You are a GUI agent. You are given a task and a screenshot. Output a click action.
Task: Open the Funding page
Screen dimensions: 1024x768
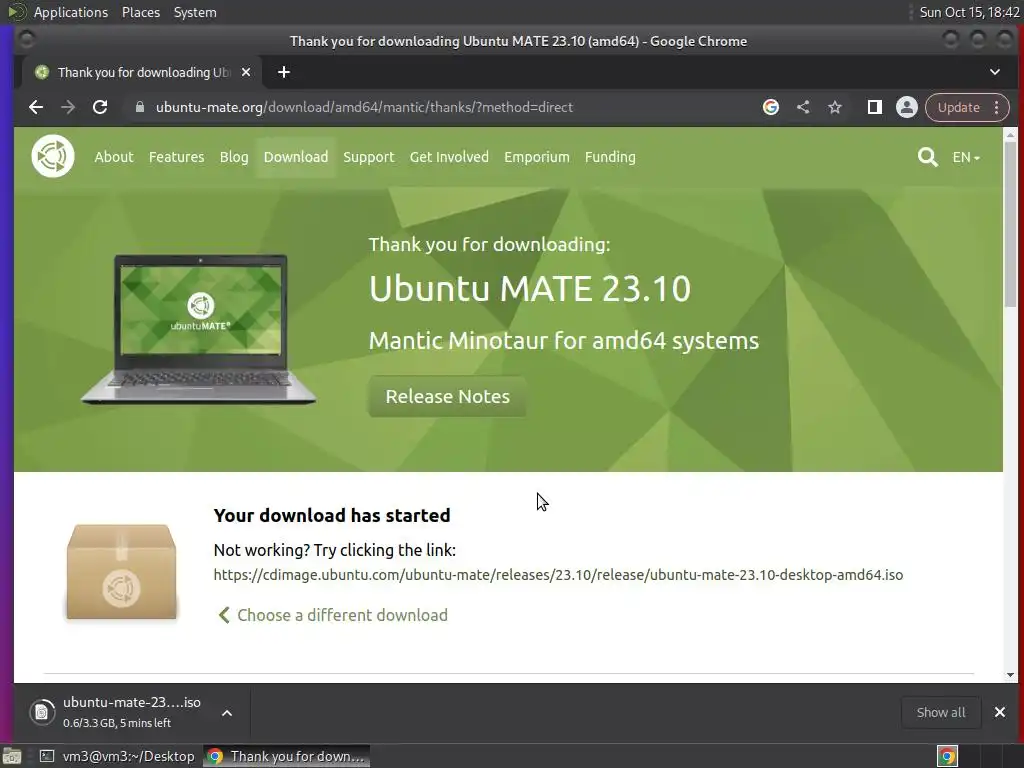pos(610,157)
